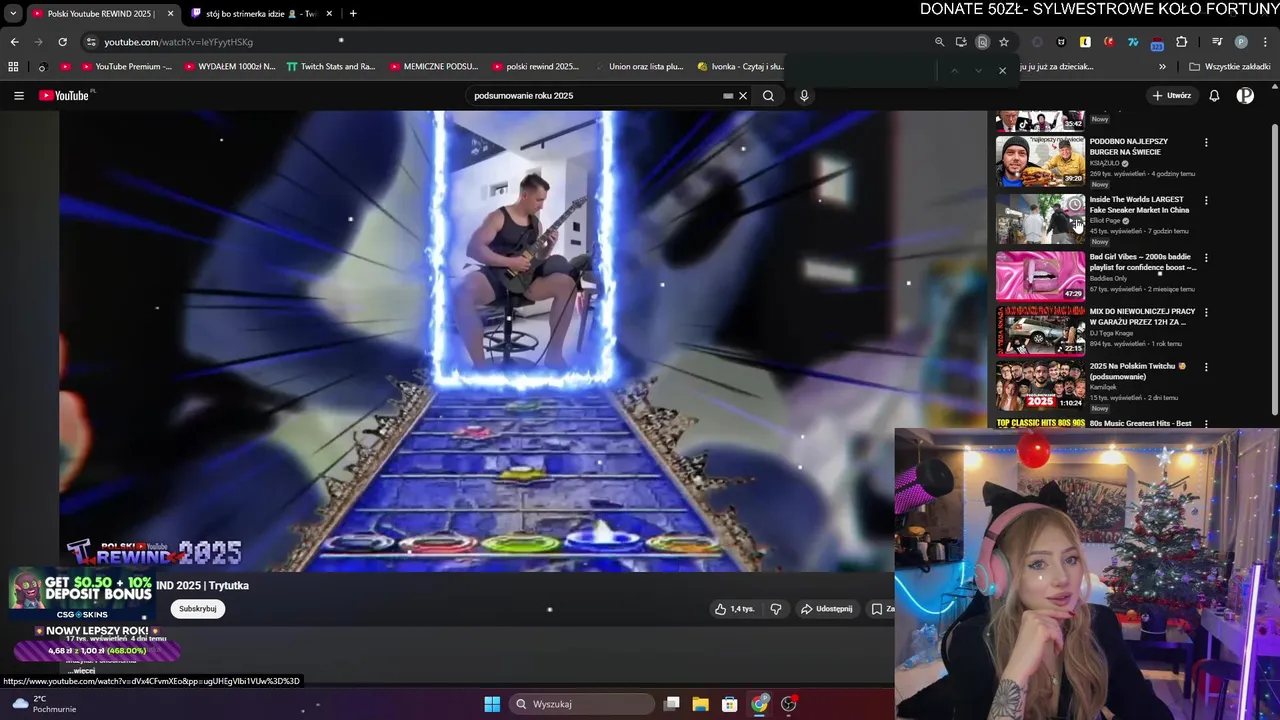Screen dimensions: 1280x720
Task: Open WYDAŁEM 1000zł bookmark
Action: coord(230,67)
